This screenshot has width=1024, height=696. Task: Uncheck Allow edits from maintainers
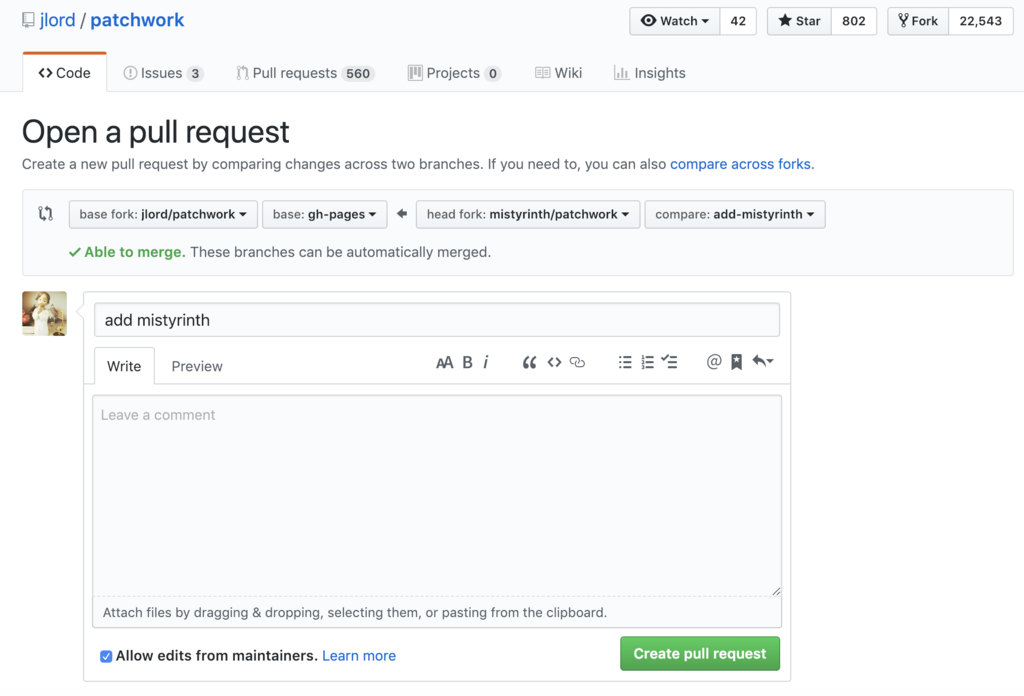click(106, 656)
